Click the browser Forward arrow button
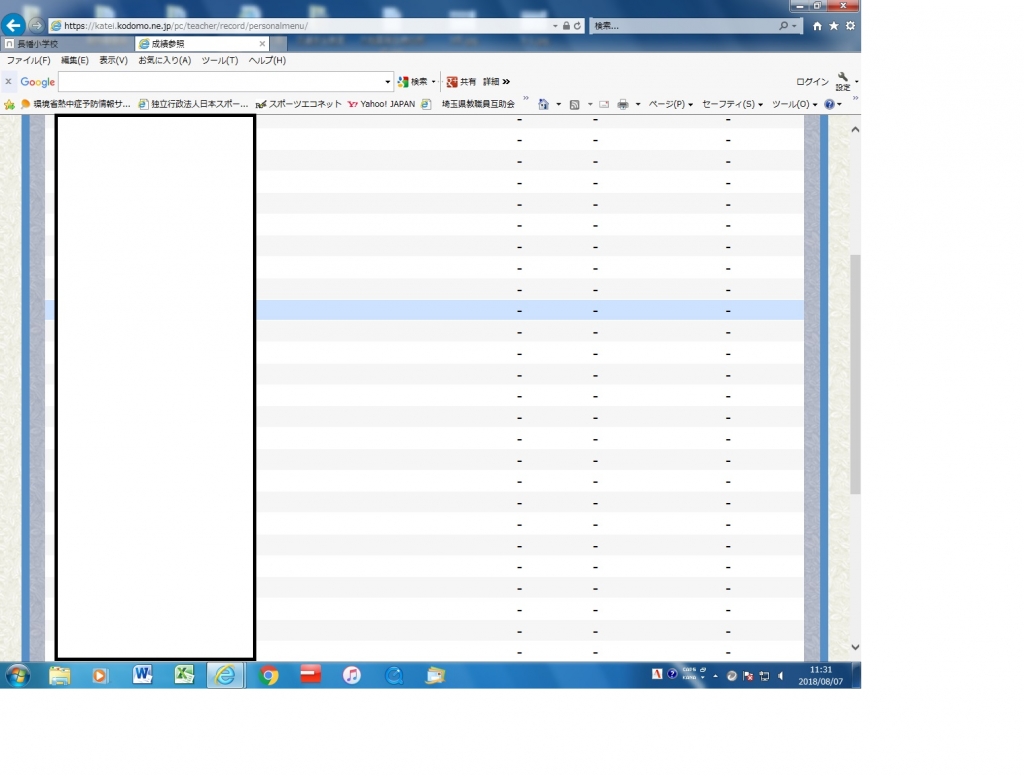1024x776 pixels. [x=37, y=25]
